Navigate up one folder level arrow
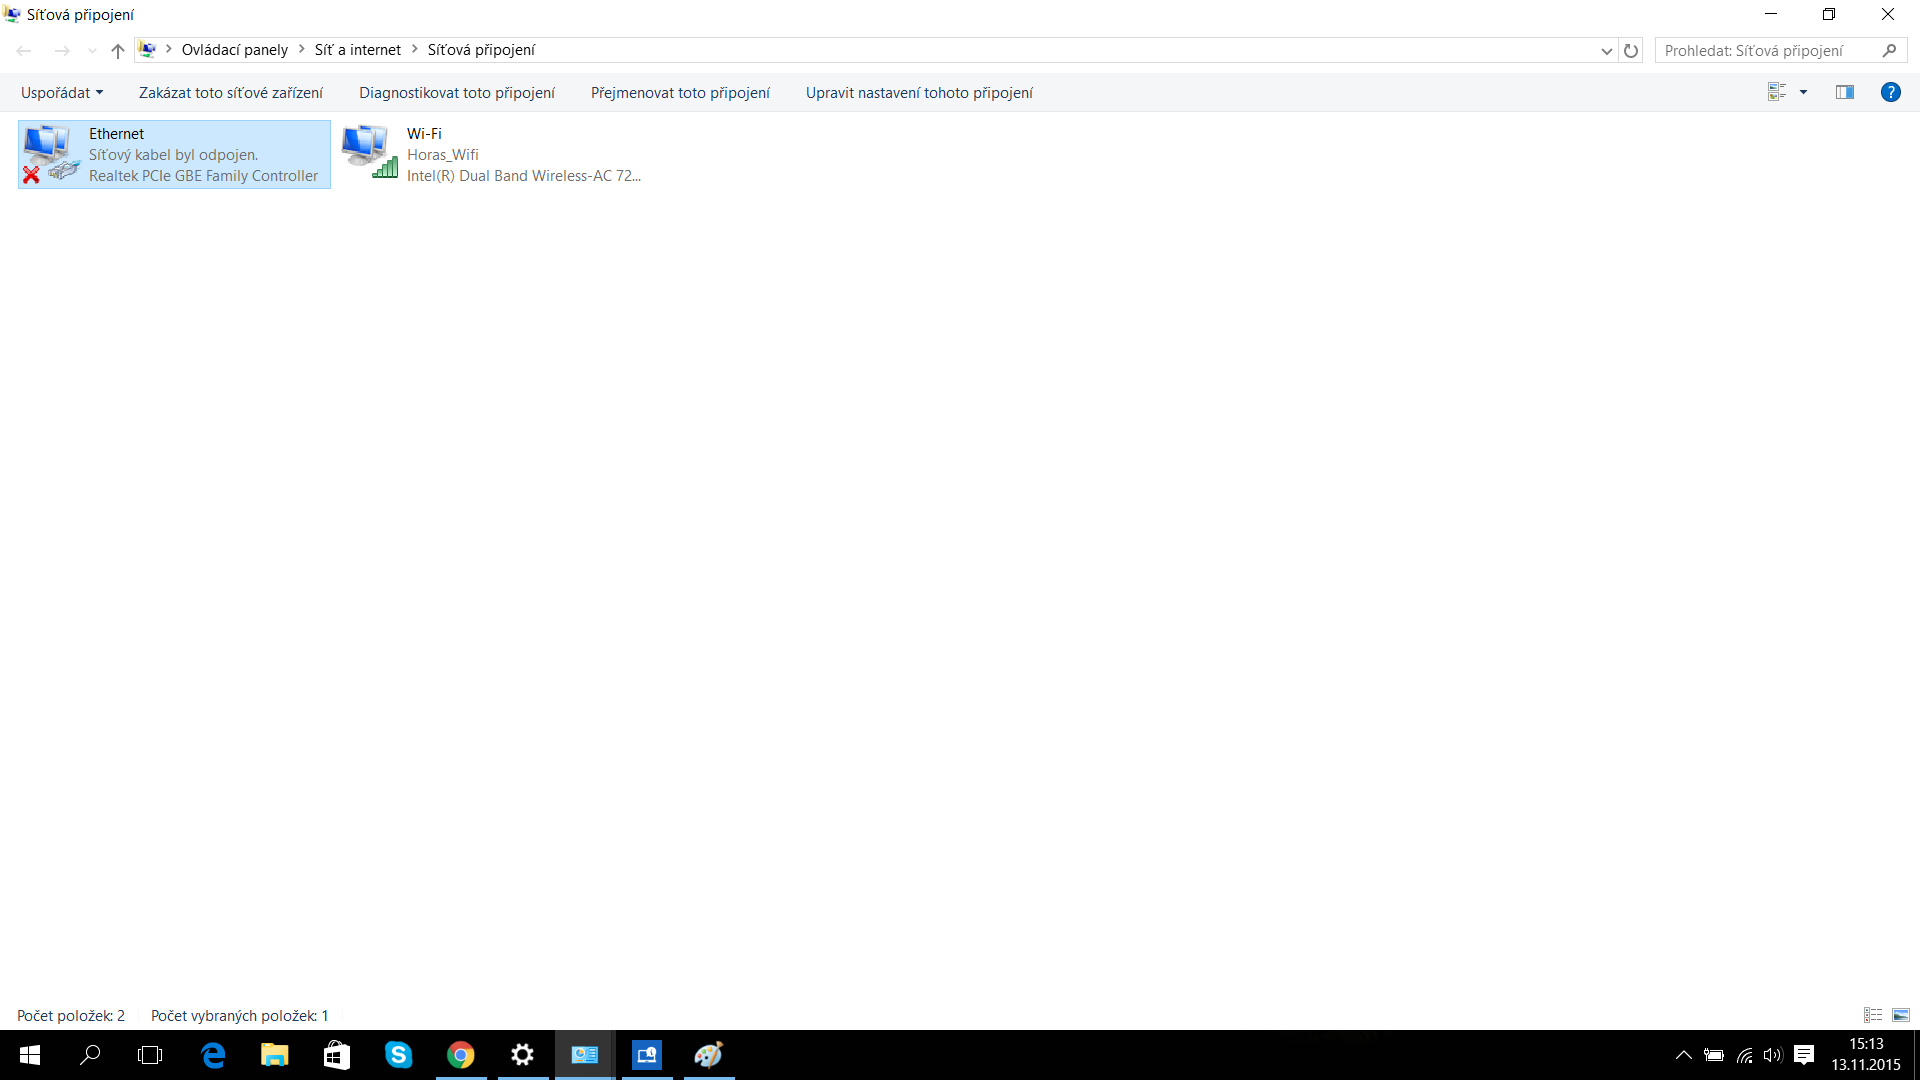 pos(118,50)
